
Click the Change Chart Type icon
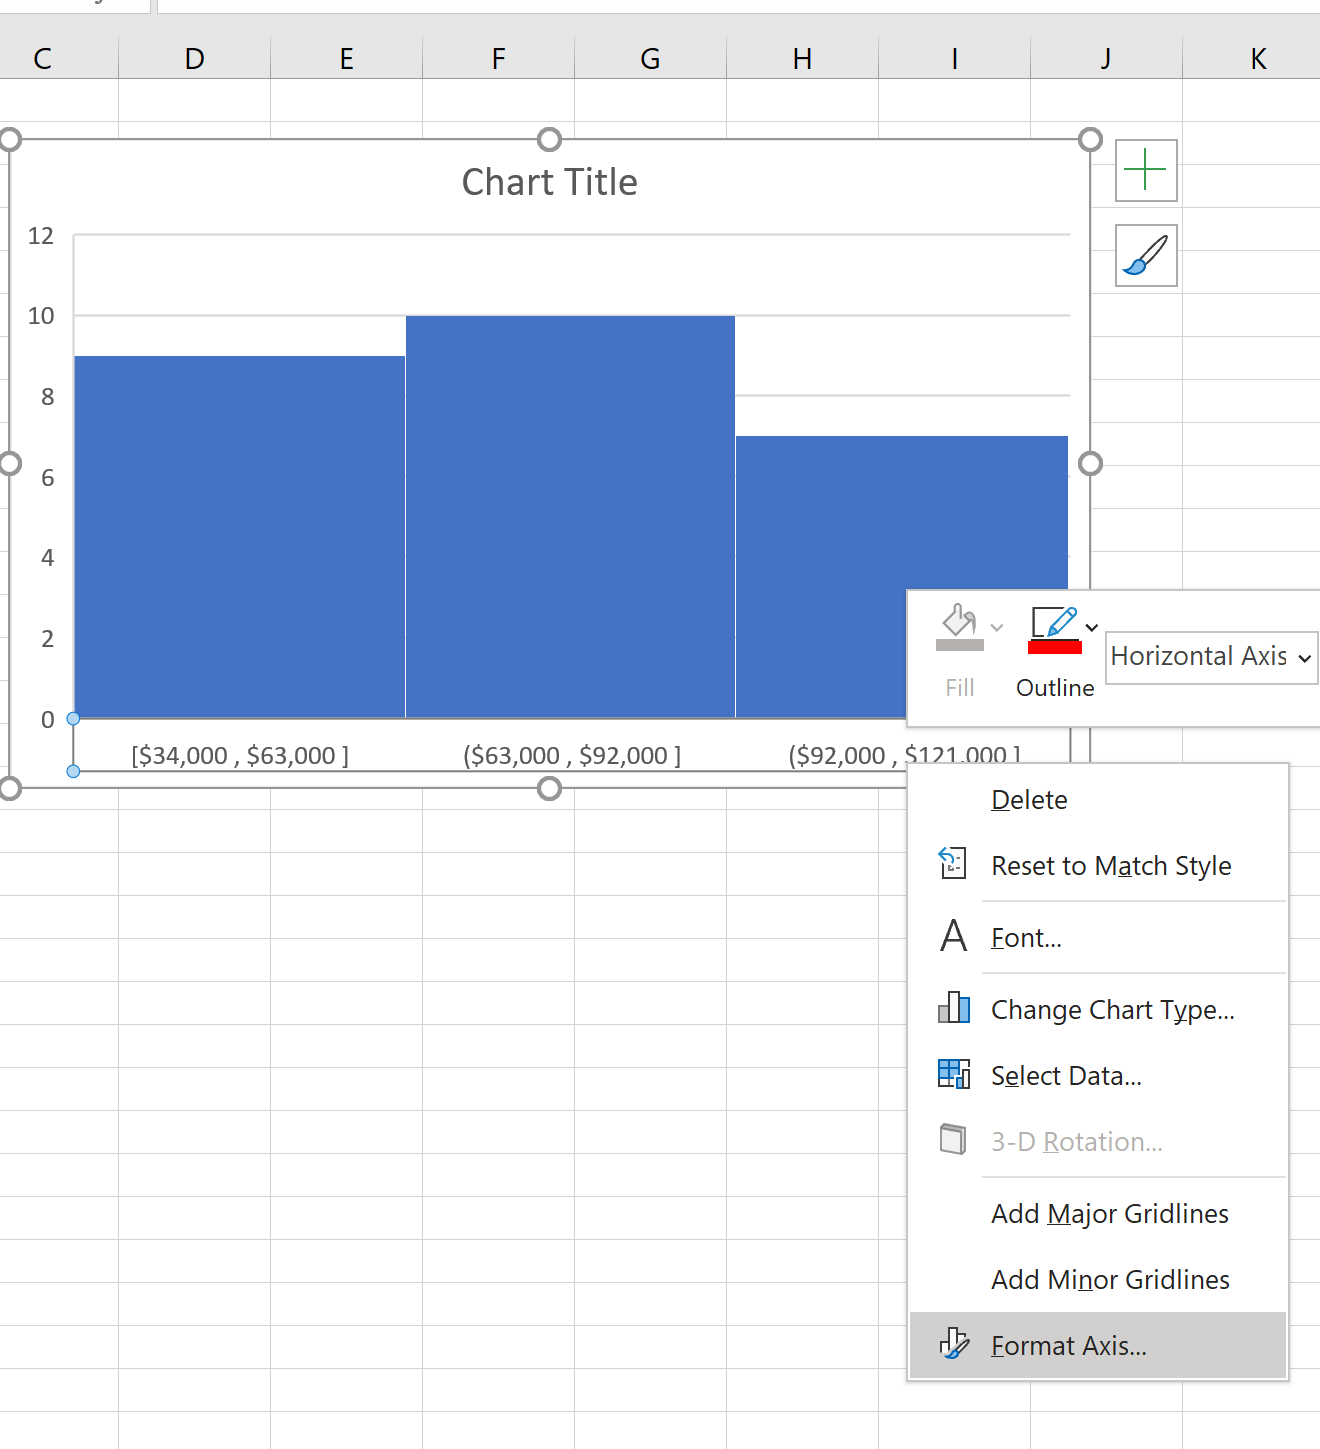click(x=953, y=1008)
